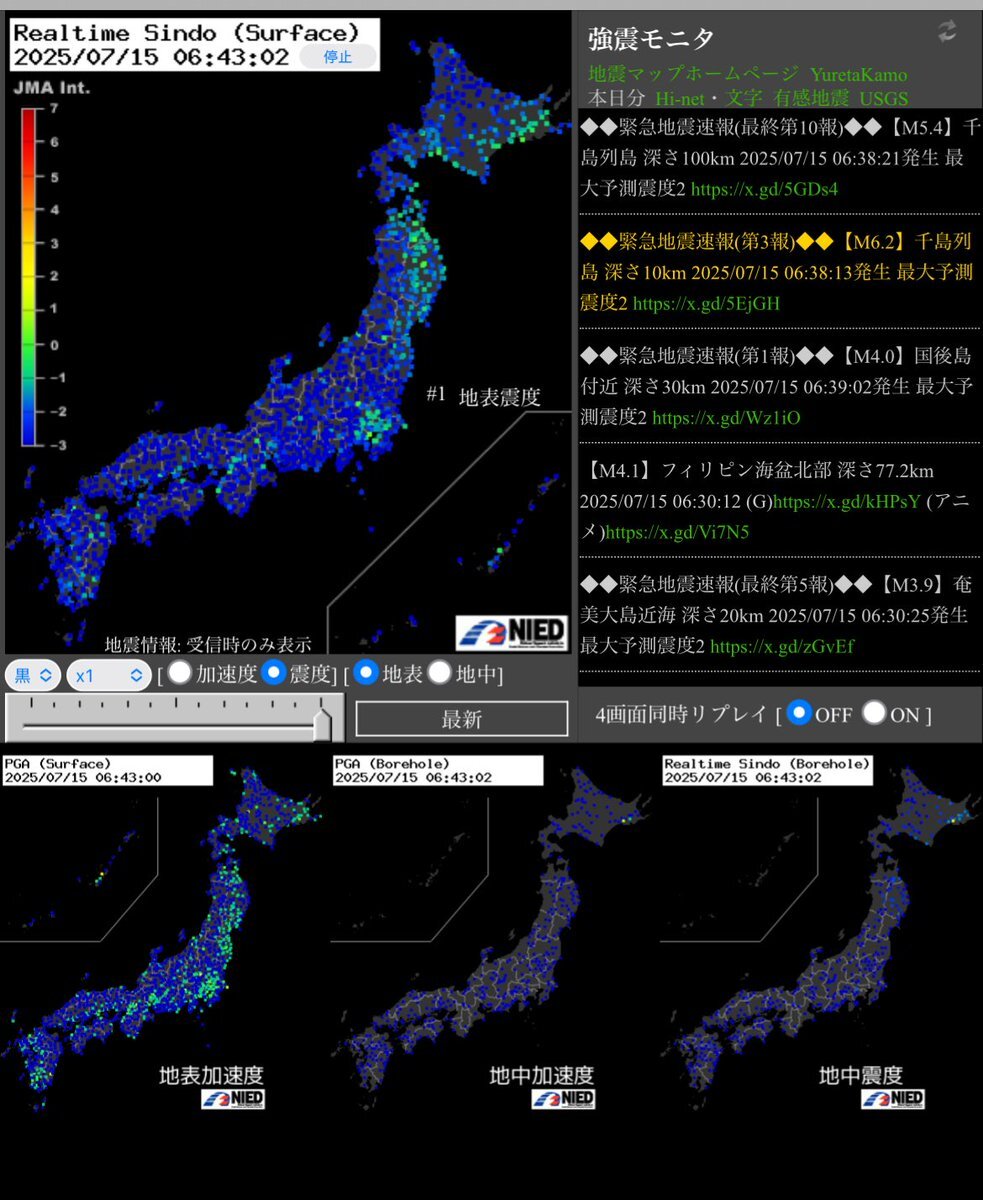
Task: Click the 4画面同時リプレイ label
Action: (x=682, y=715)
